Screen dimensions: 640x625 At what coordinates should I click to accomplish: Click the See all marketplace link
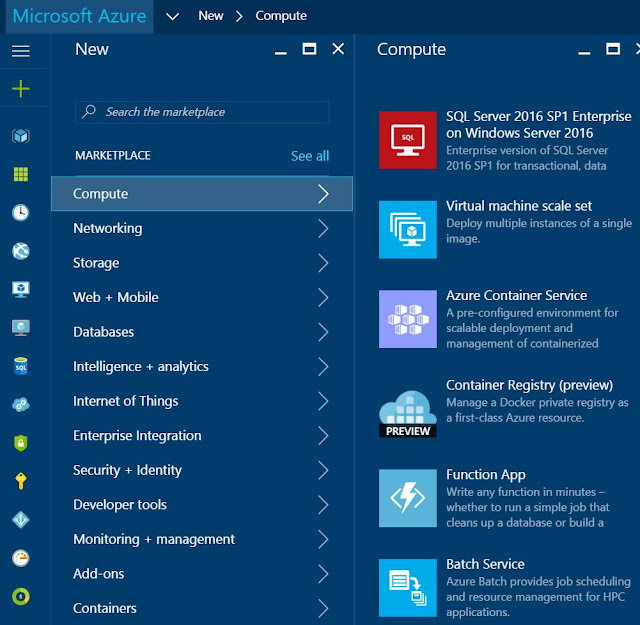pos(310,156)
